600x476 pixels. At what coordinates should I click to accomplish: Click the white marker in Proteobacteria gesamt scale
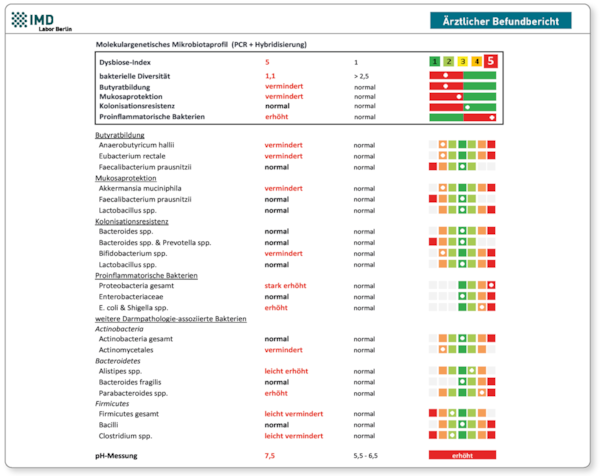click(492, 285)
